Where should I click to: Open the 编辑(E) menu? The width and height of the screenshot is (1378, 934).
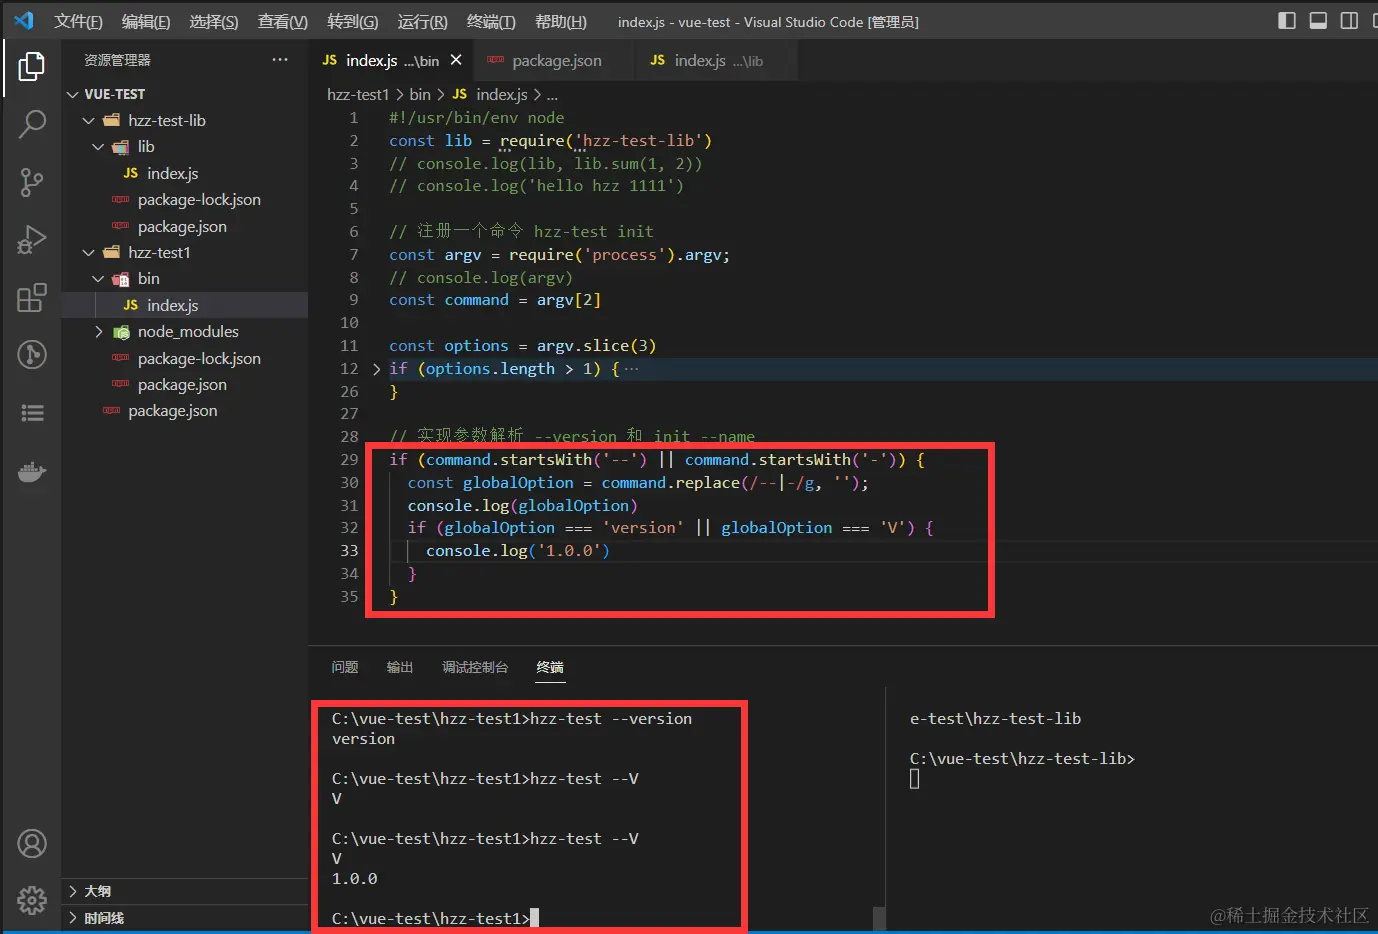click(x=146, y=21)
